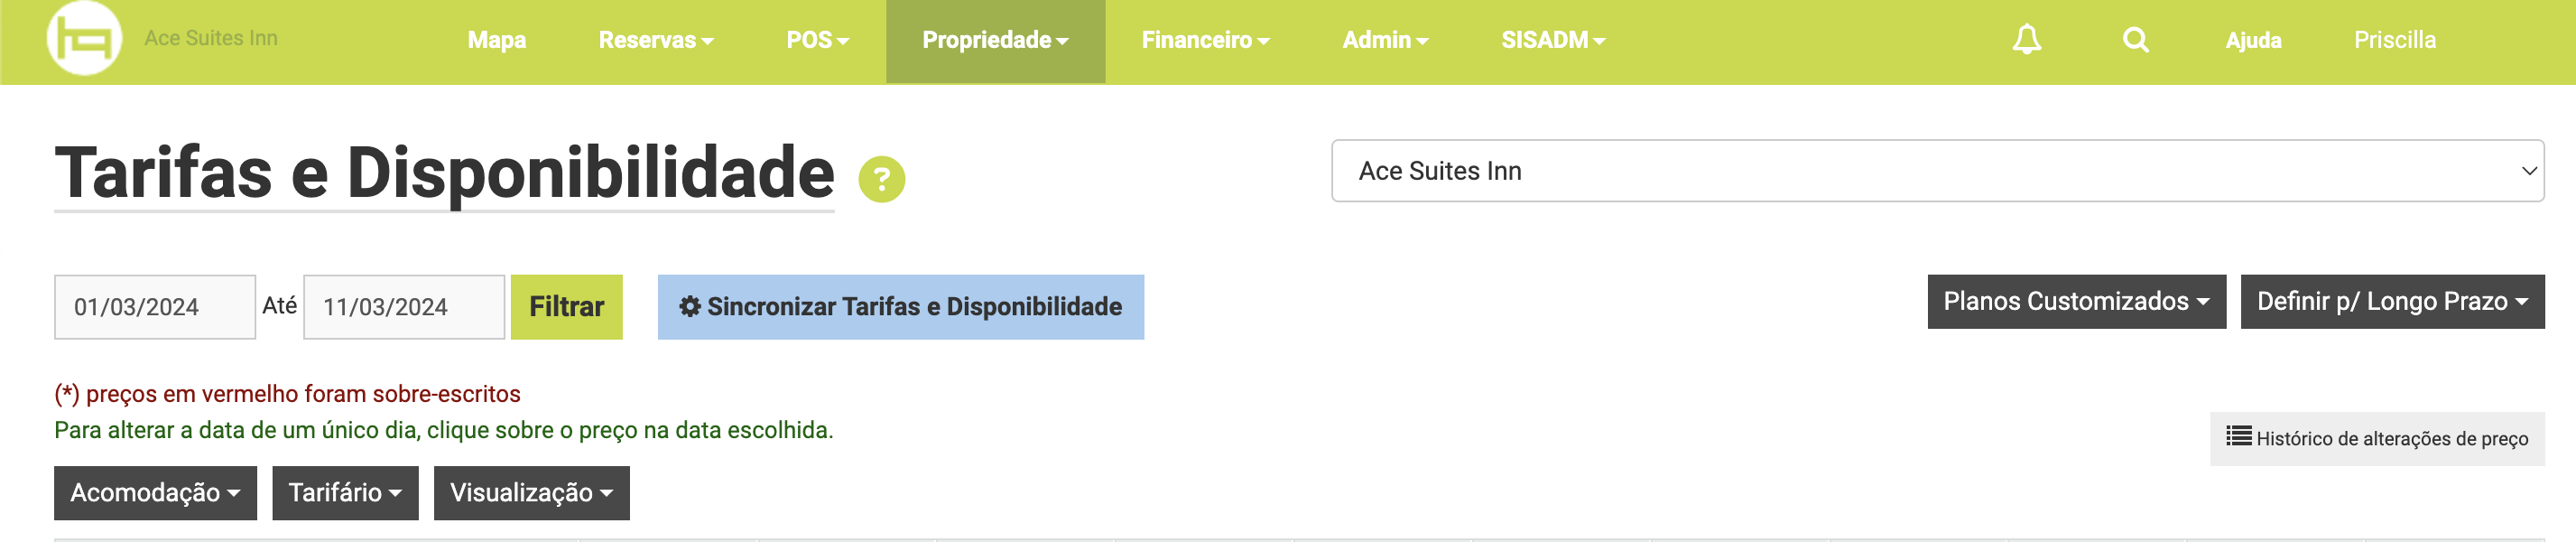Viewport: 2576px width, 542px height.
Task: Open the Financeiro menu
Action: [x=1205, y=40]
